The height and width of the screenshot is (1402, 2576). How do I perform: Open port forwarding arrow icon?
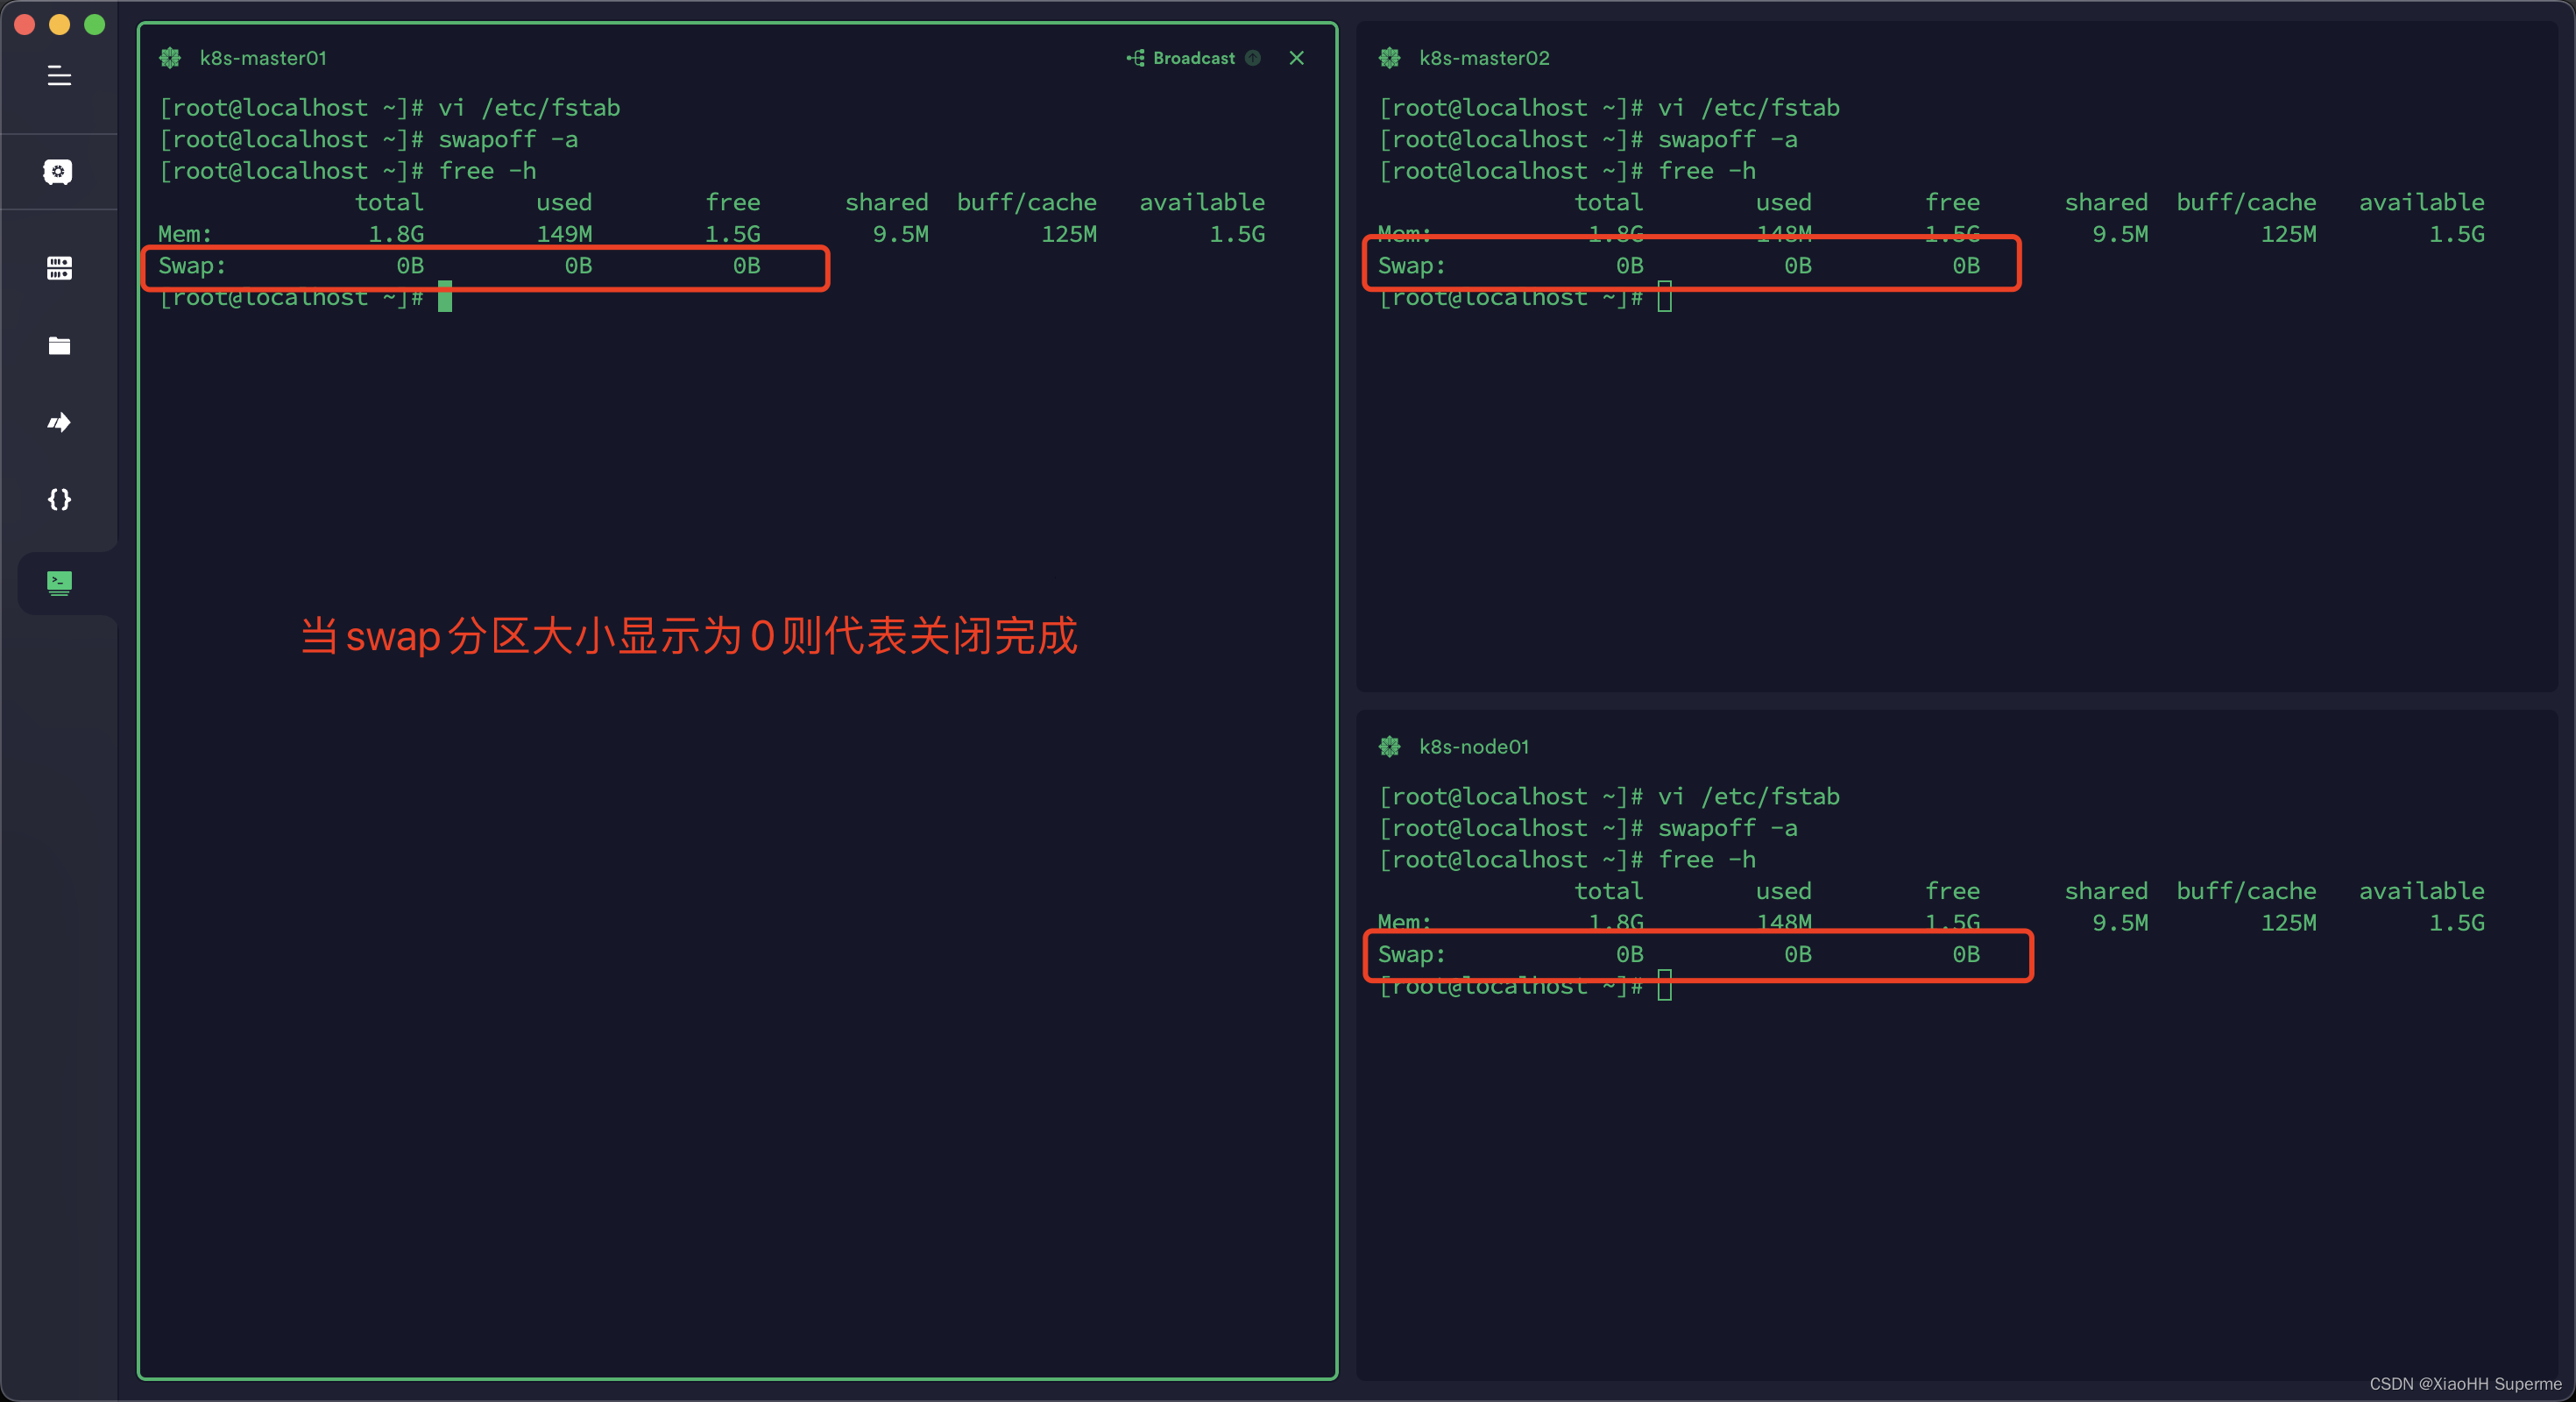pyautogui.click(x=59, y=422)
